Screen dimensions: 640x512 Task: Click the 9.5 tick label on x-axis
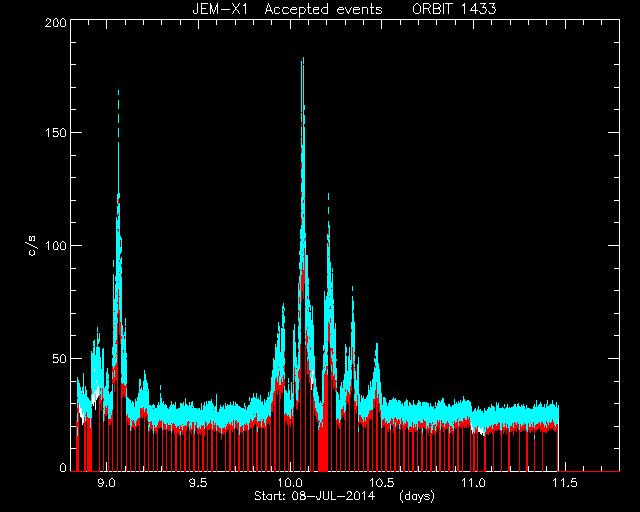198,483
